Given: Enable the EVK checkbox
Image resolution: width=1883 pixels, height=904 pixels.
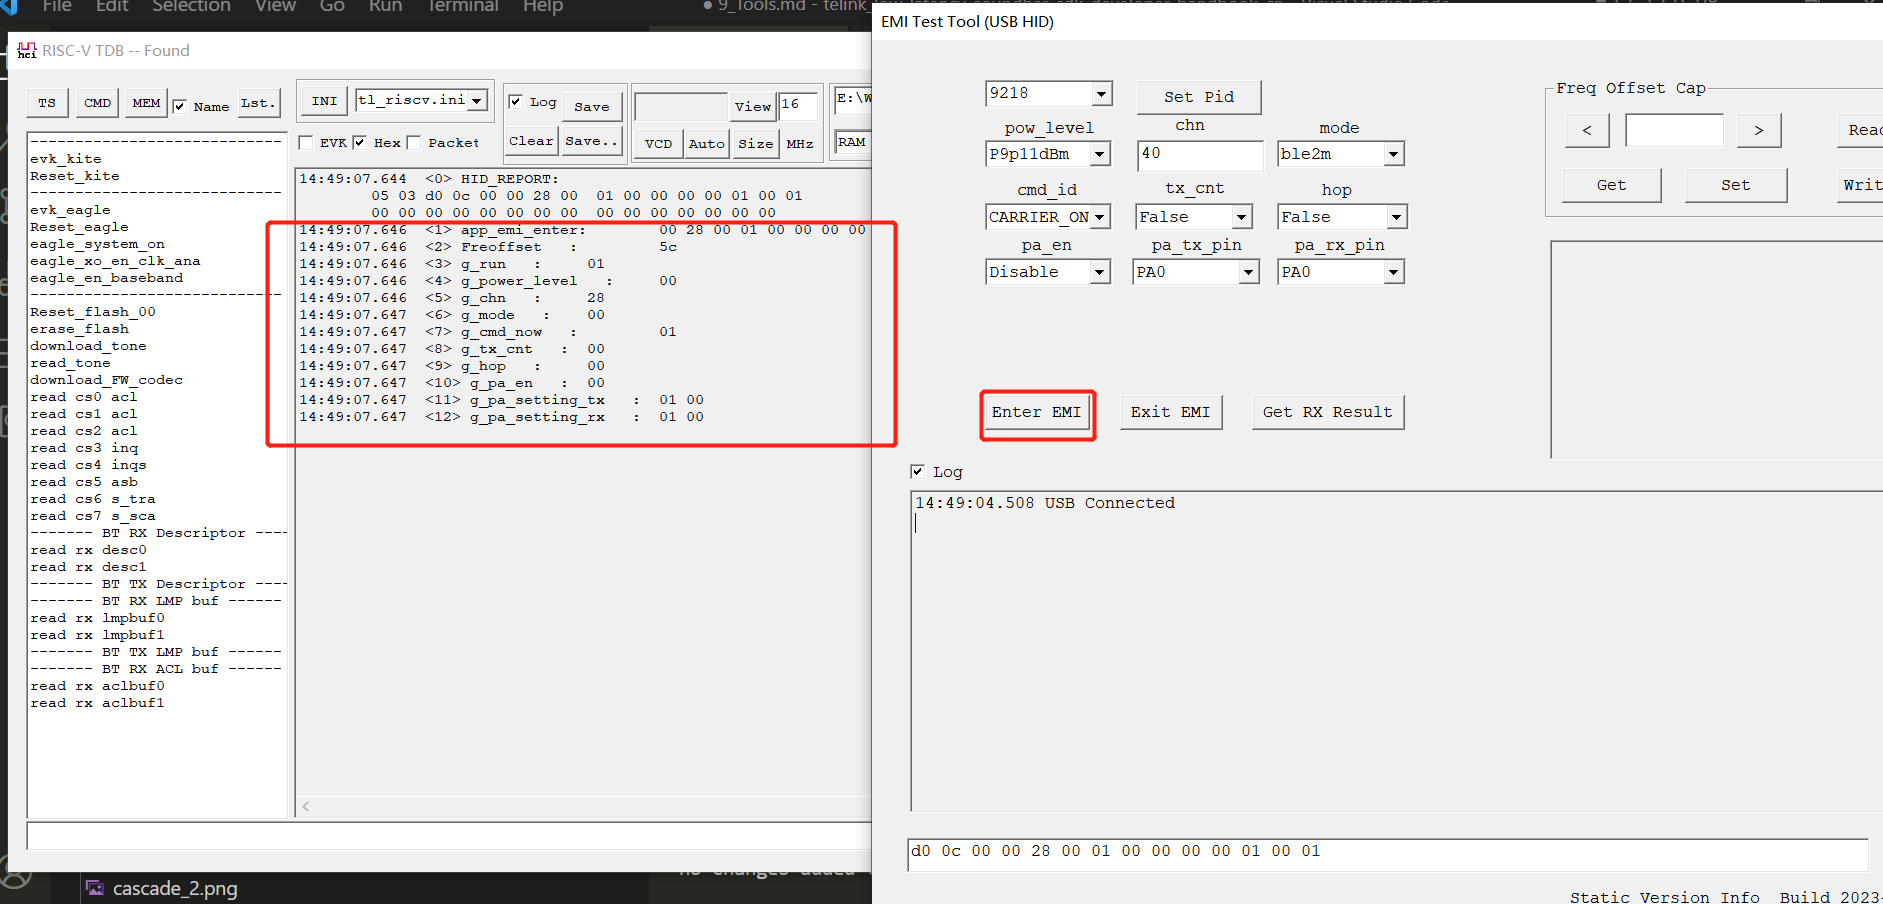Looking at the screenshot, I should pos(306,143).
